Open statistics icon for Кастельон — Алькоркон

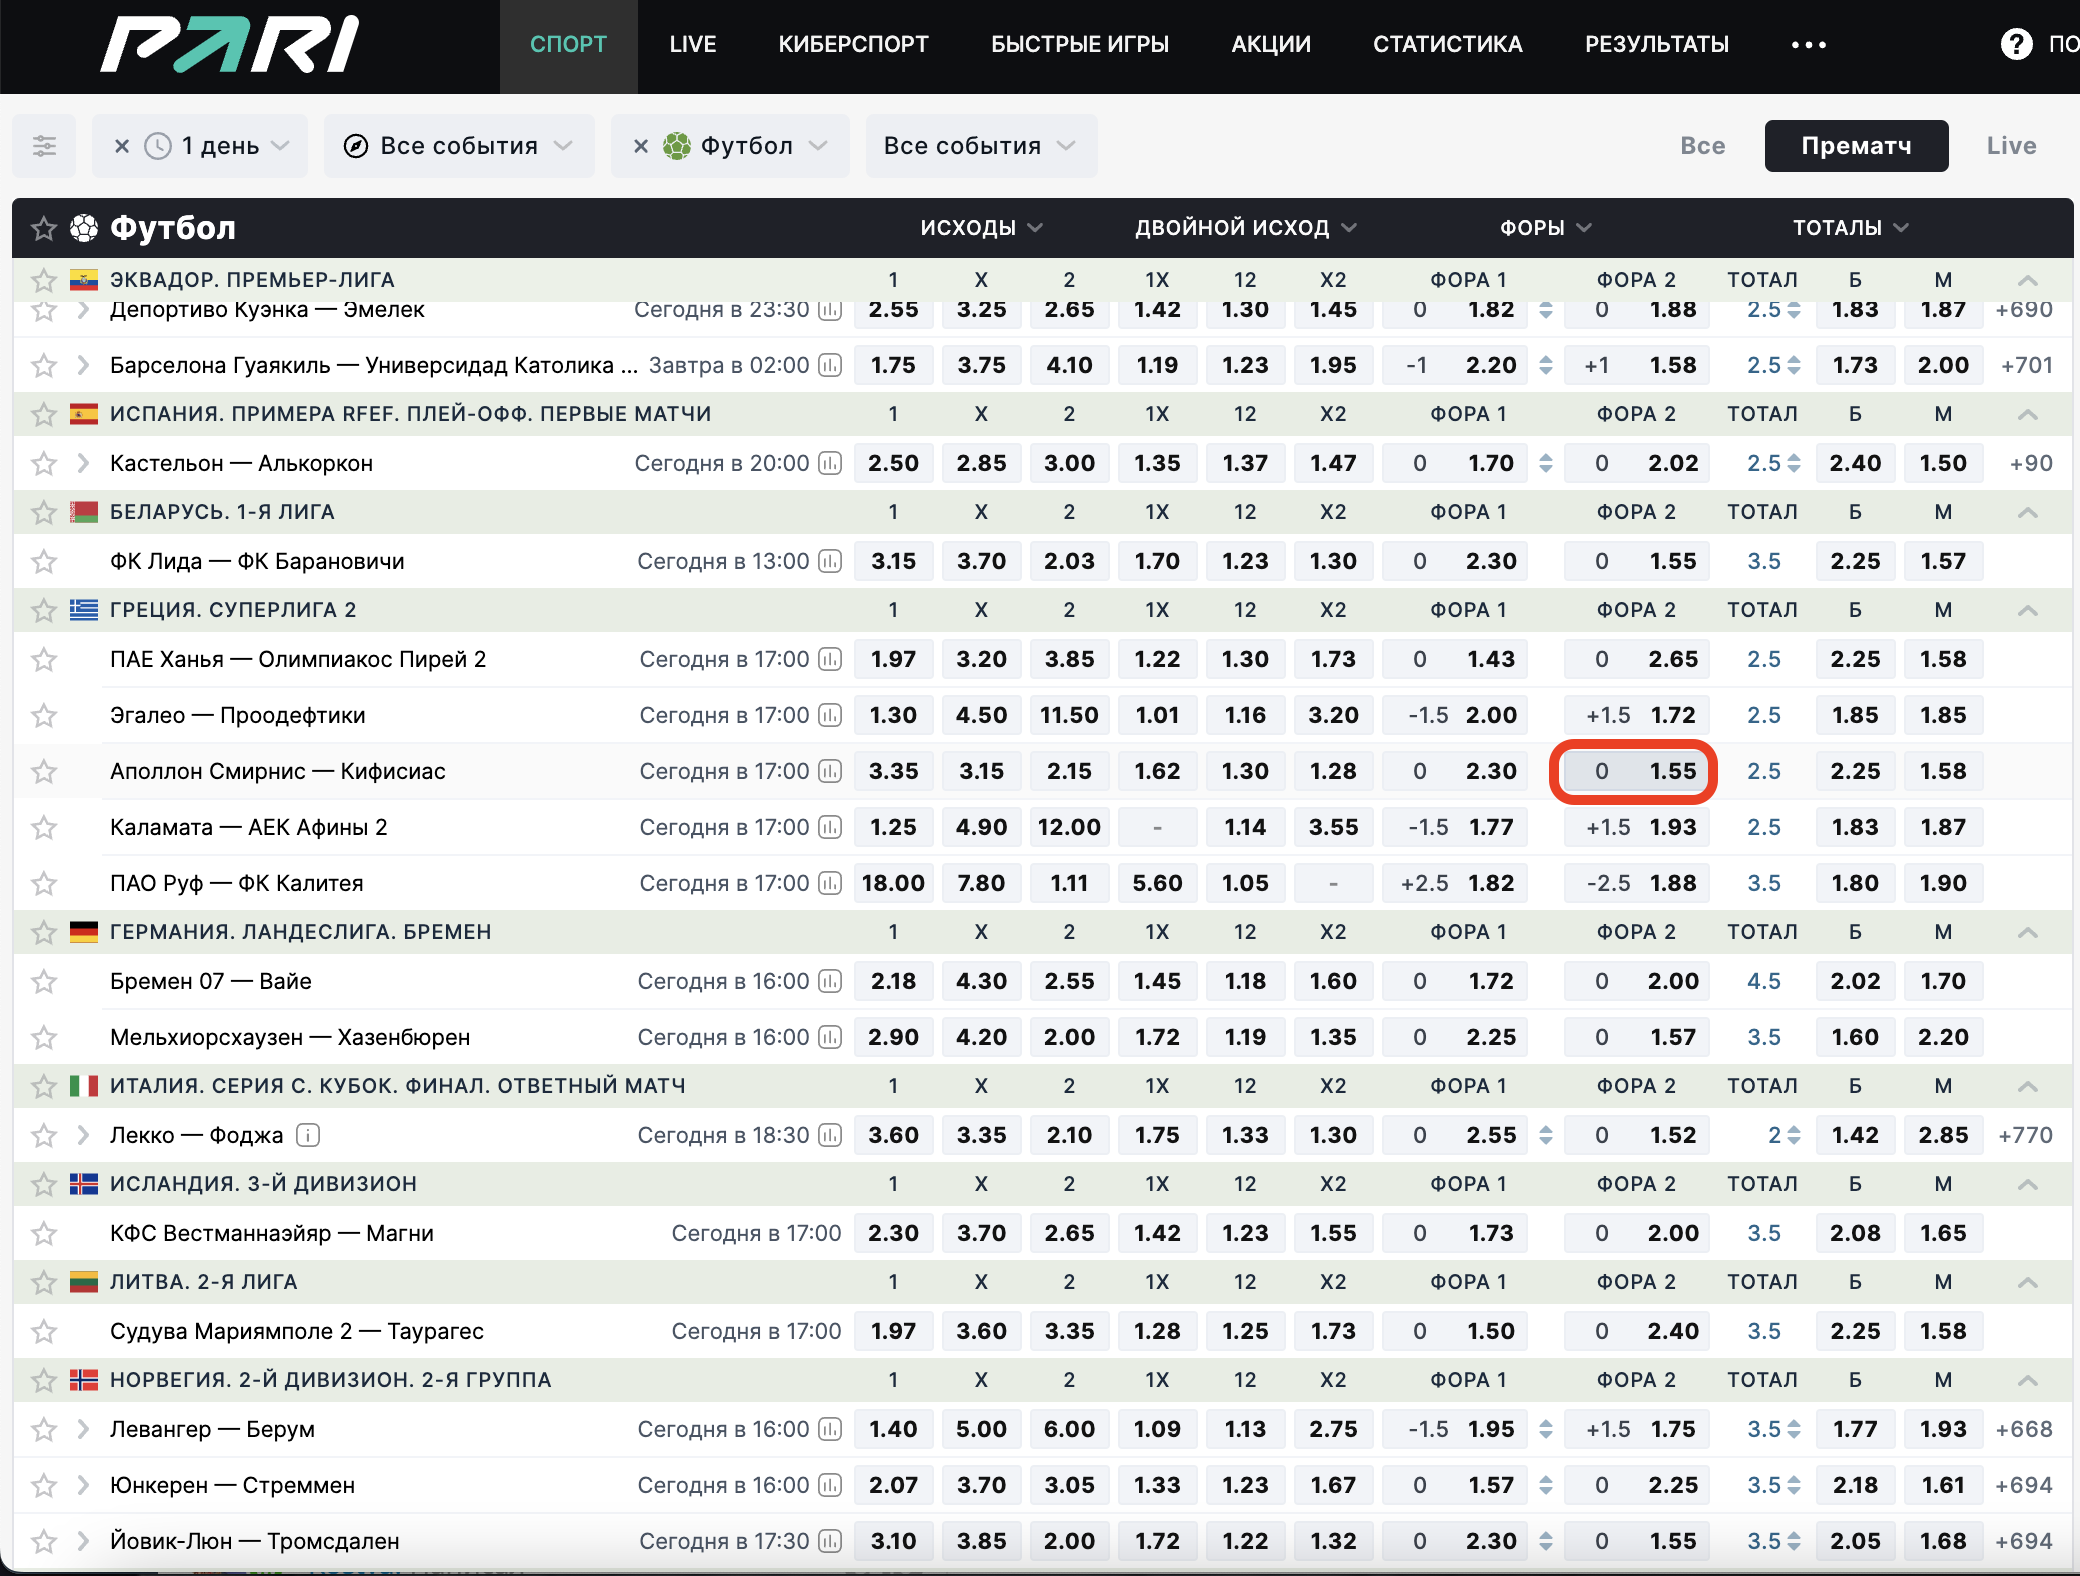[x=829, y=463]
